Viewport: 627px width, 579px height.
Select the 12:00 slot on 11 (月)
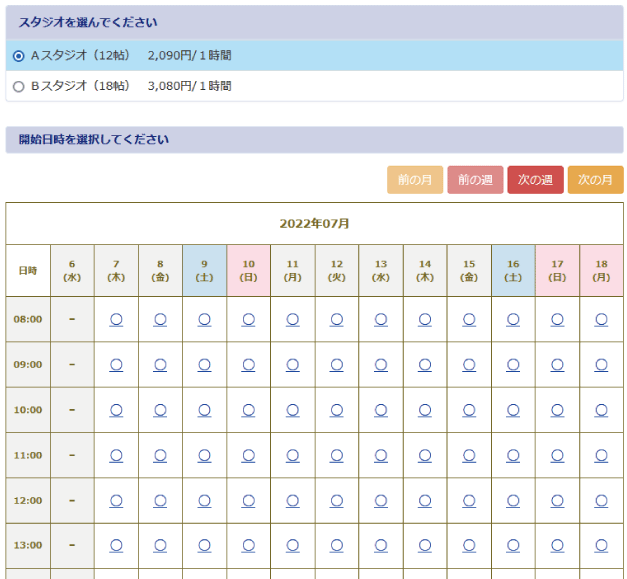292,500
